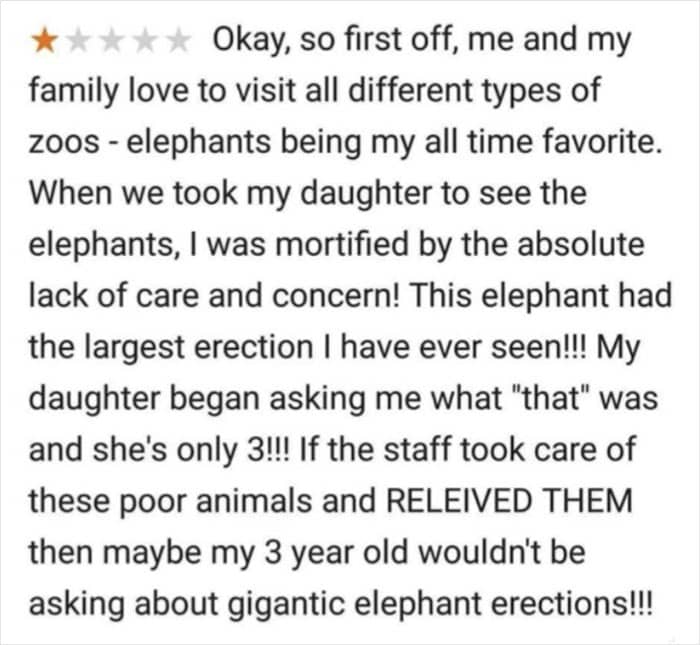Click the word "mortified" in the review
The image size is (700, 645).
click(342, 245)
